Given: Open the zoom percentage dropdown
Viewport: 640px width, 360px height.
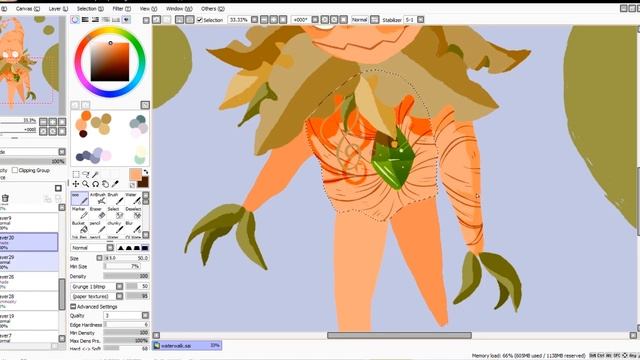Looking at the screenshot, I should point(254,20).
